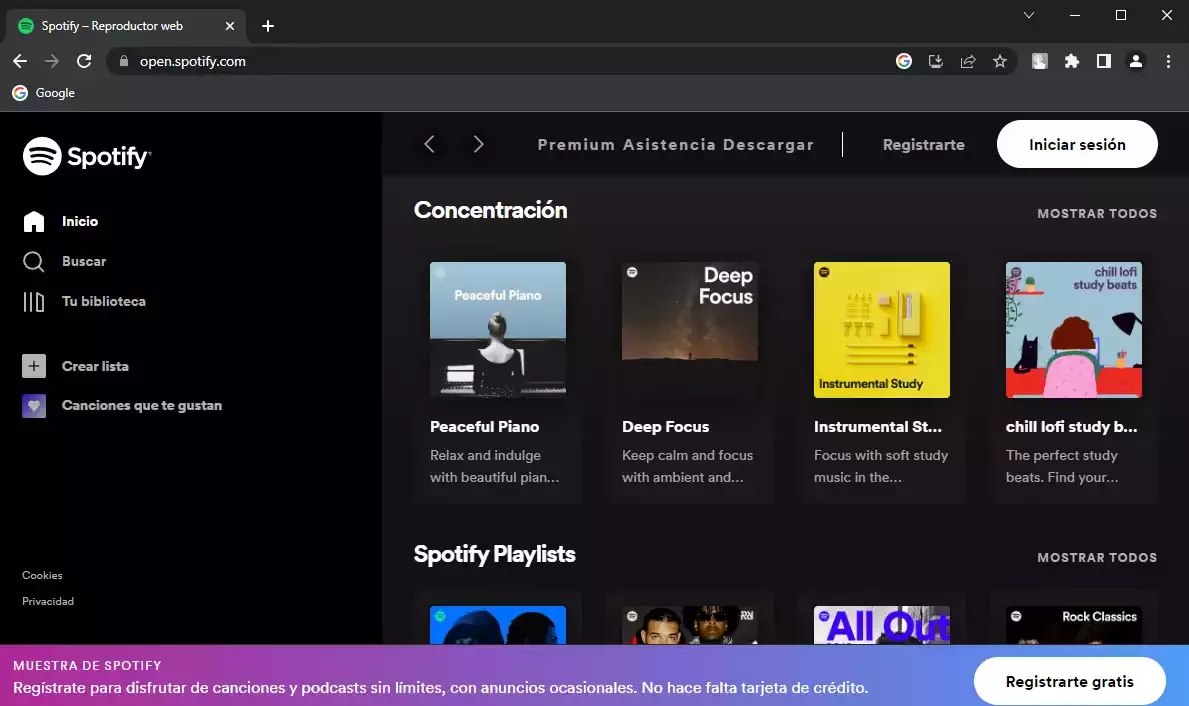Image resolution: width=1189 pixels, height=706 pixels.
Task: Open the blue cover in Spotify Playlists
Action: [x=497, y=625]
